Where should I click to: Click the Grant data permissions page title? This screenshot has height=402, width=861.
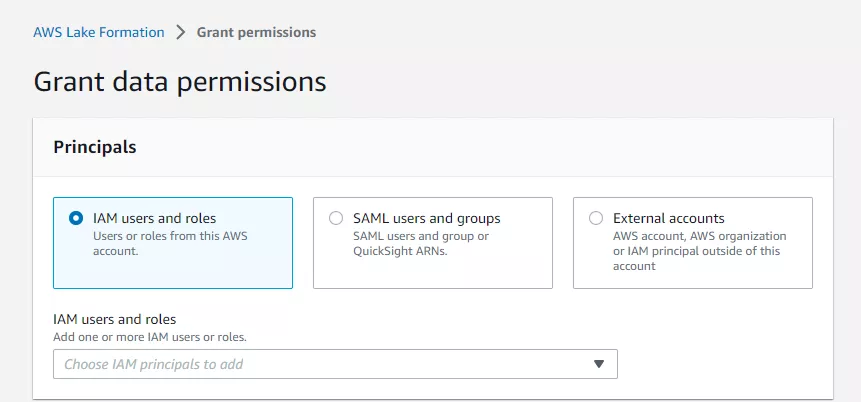[x=180, y=81]
